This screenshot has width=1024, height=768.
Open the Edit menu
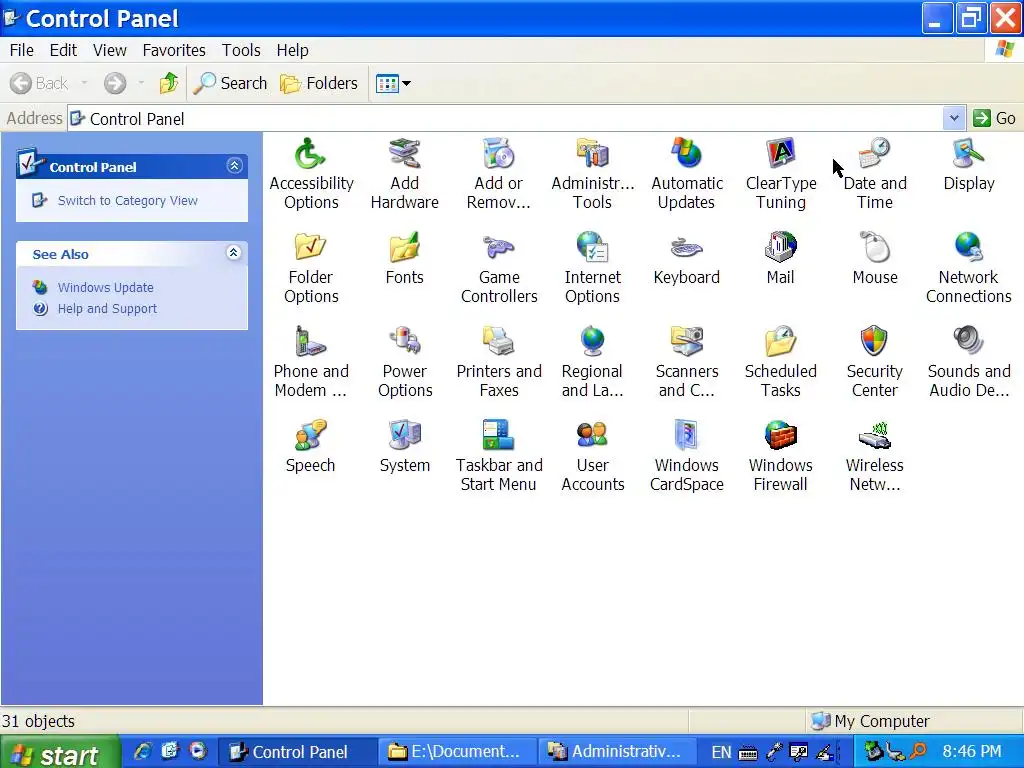coord(63,50)
